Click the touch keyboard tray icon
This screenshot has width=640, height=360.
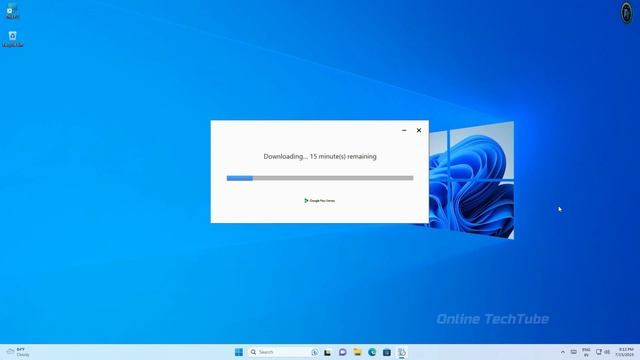pos(573,352)
